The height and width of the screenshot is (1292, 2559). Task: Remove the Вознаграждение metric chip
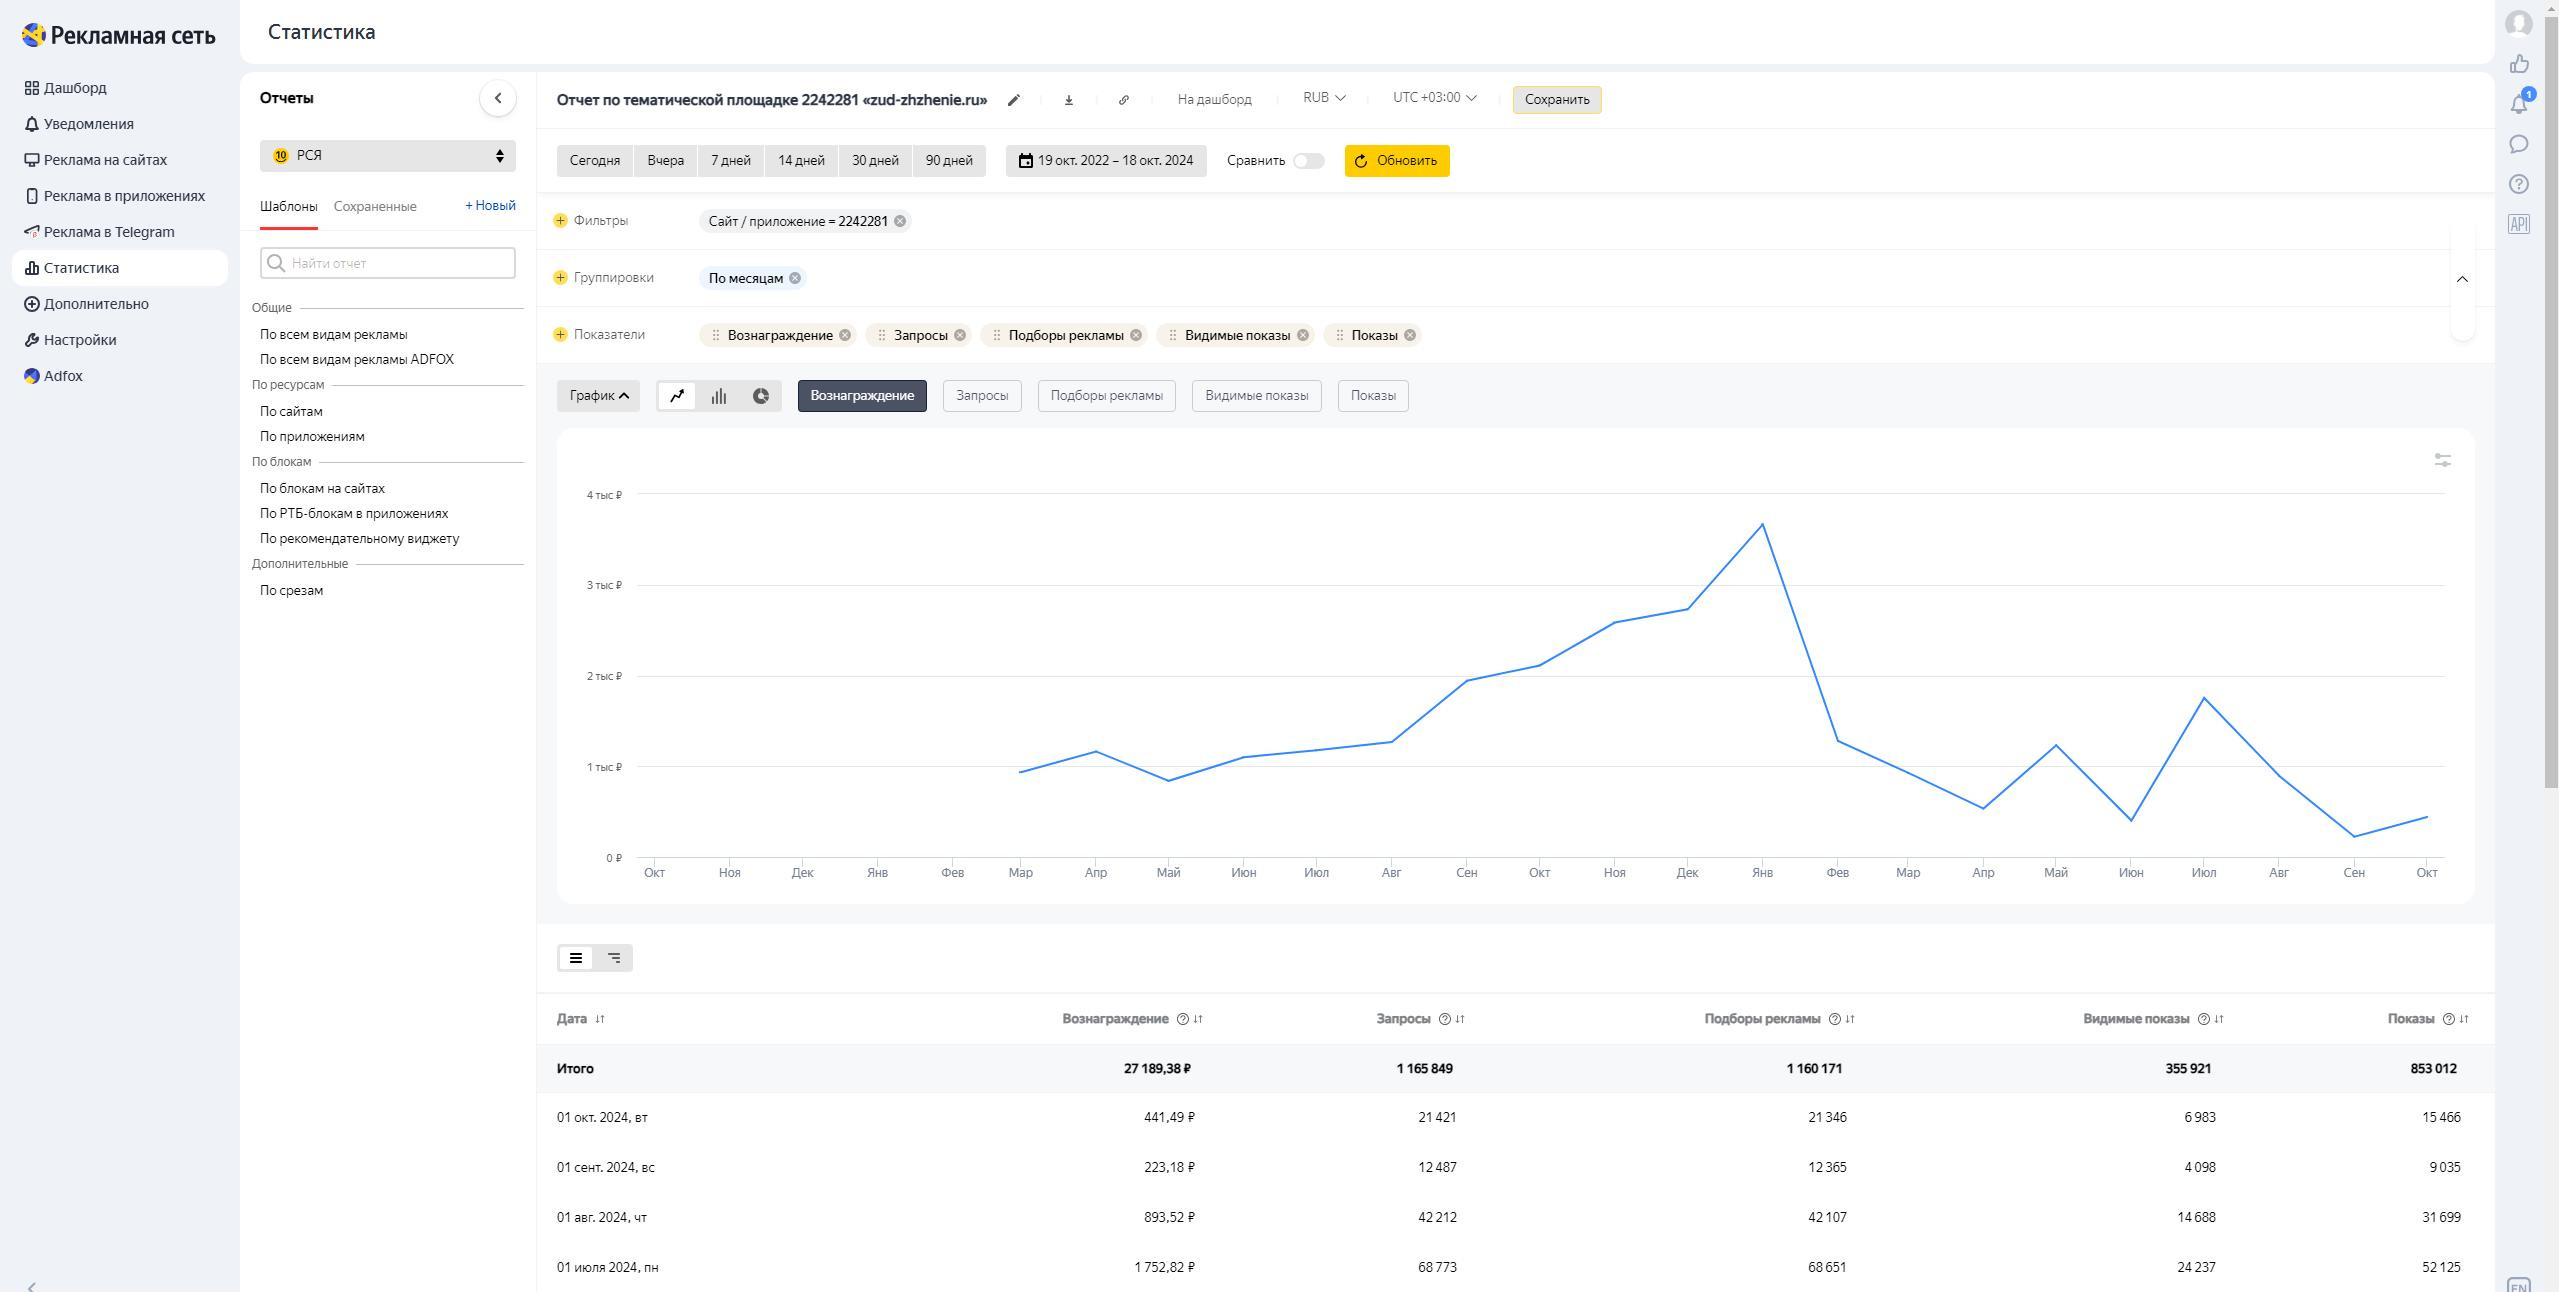(x=845, y=335)
